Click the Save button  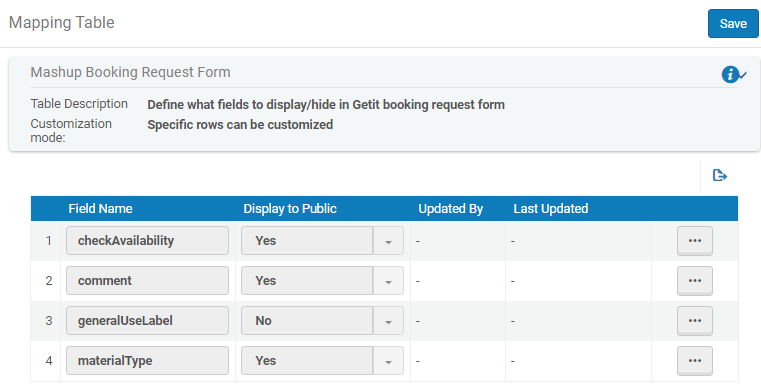click(733, 23)
